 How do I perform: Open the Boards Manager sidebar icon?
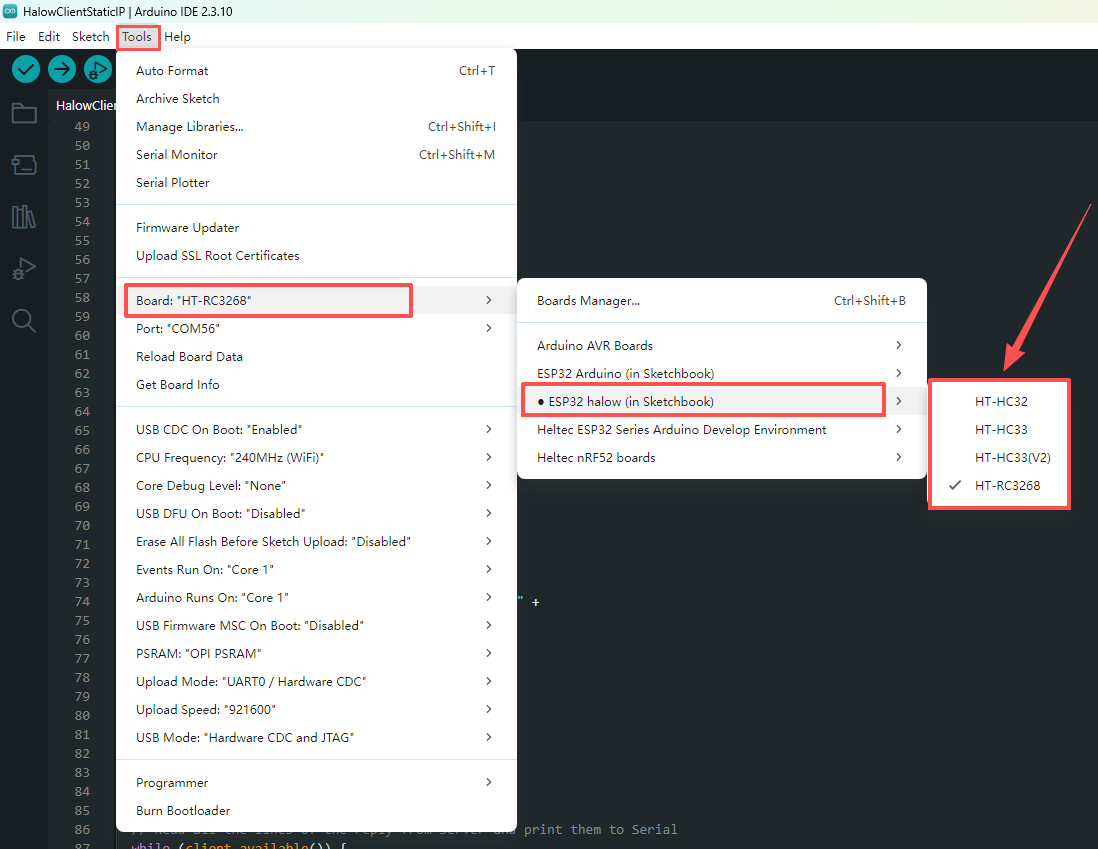point(24,165)
